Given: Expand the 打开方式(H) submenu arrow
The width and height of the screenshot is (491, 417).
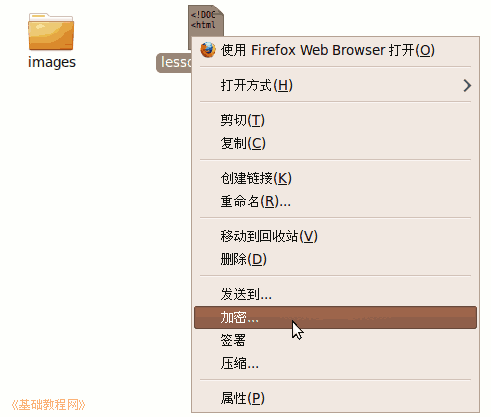Looking at the screenshot, I should (467, 86).
